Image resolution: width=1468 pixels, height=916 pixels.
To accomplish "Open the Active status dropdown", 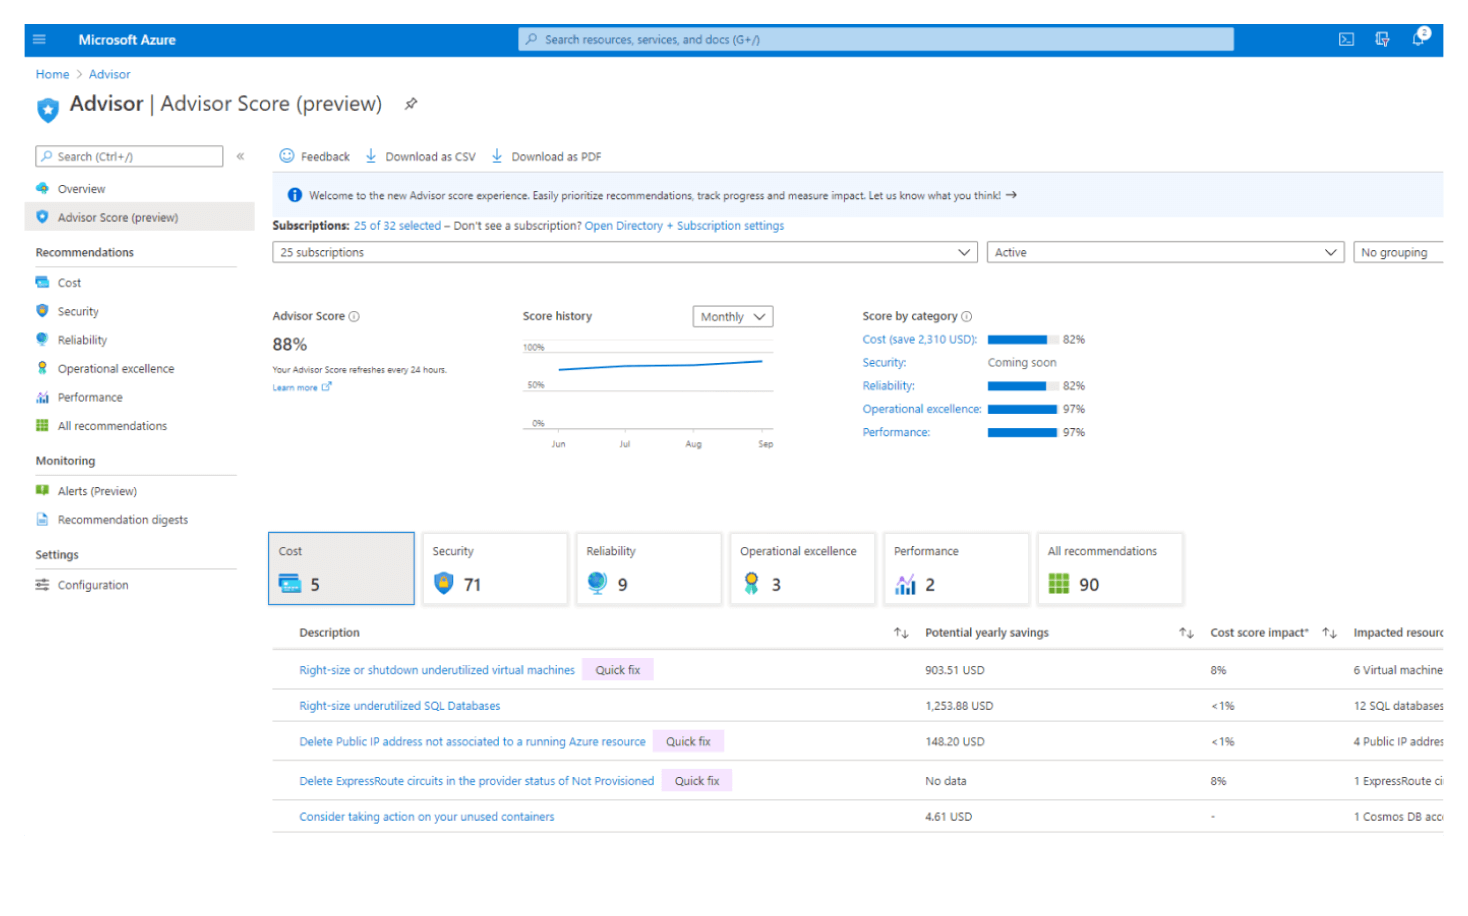I will (x=1165, y=253).
